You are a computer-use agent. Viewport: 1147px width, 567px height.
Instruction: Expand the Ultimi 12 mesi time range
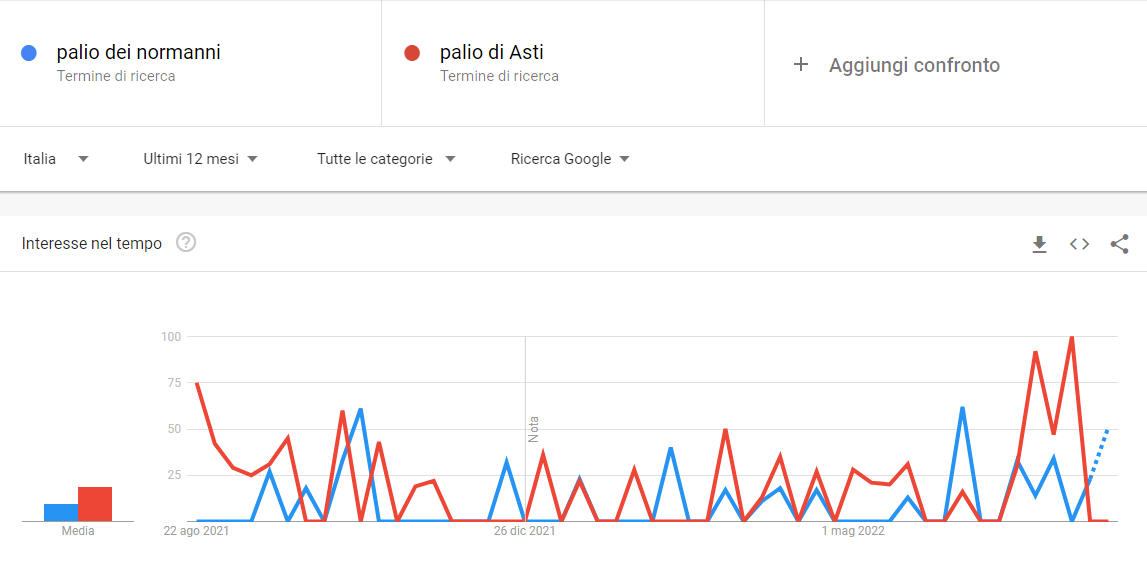pos(200,159)
